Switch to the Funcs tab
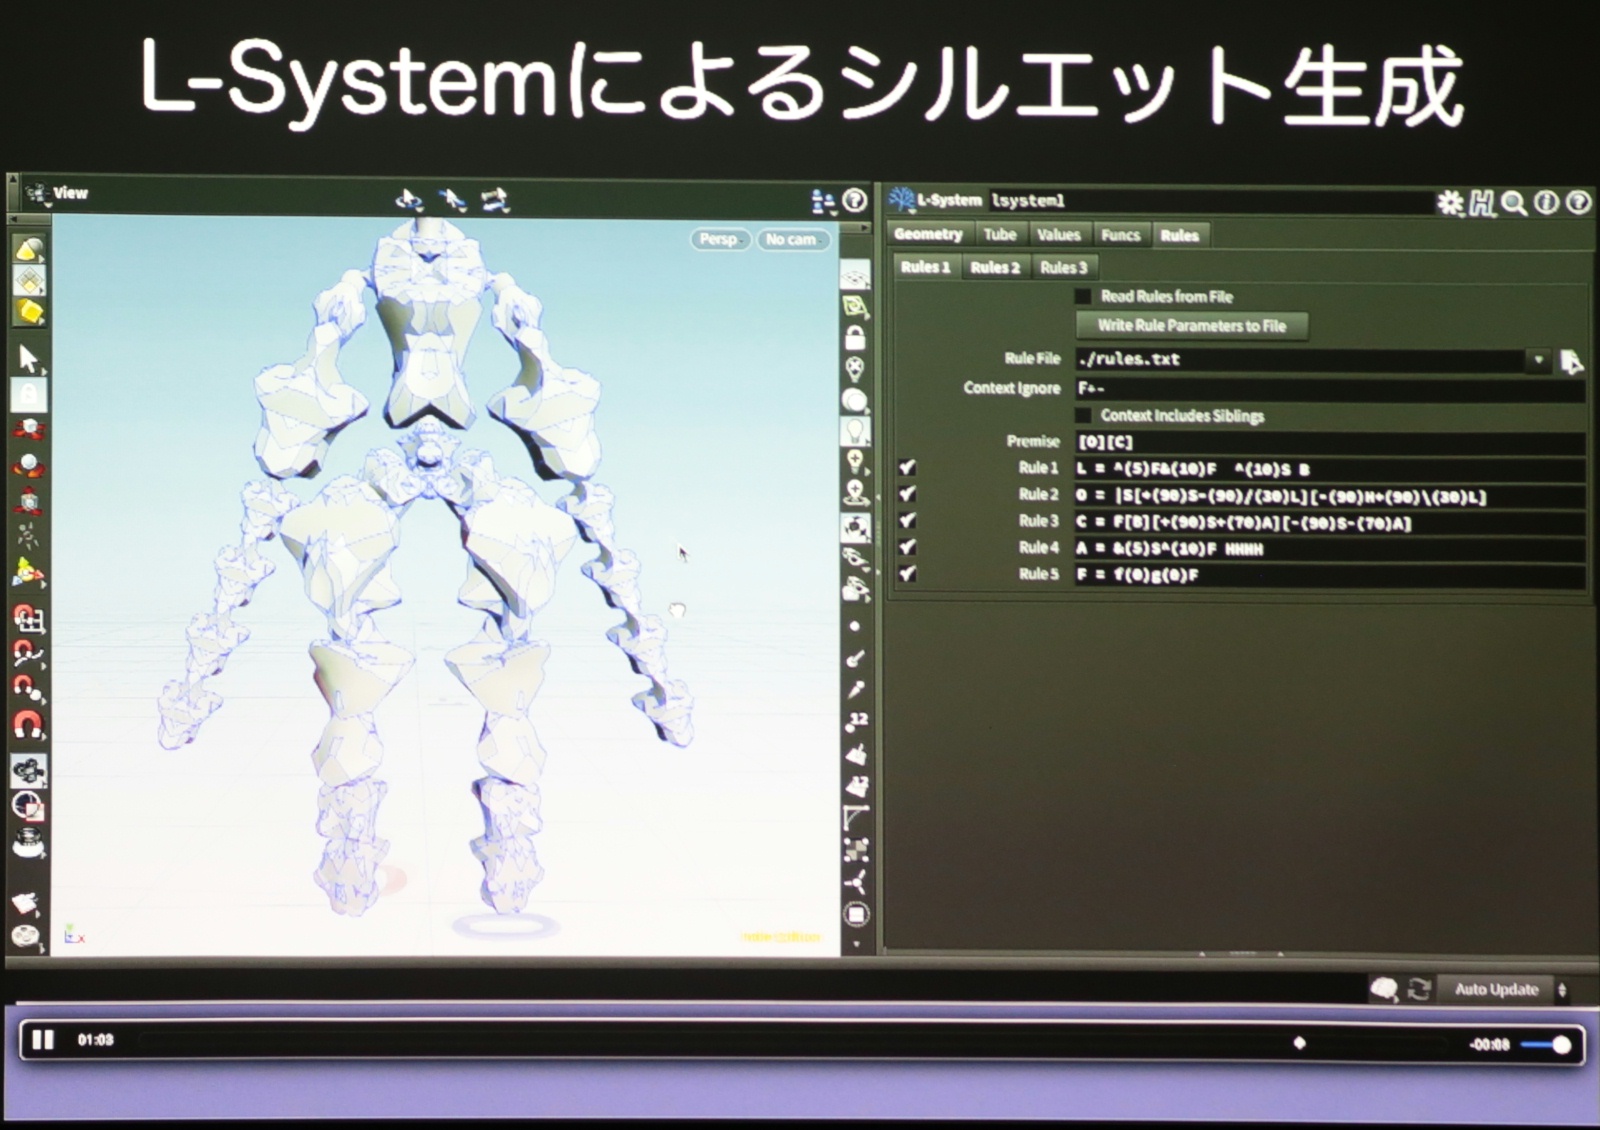The image size is (1600, 1130). (x=1120, y=235)
